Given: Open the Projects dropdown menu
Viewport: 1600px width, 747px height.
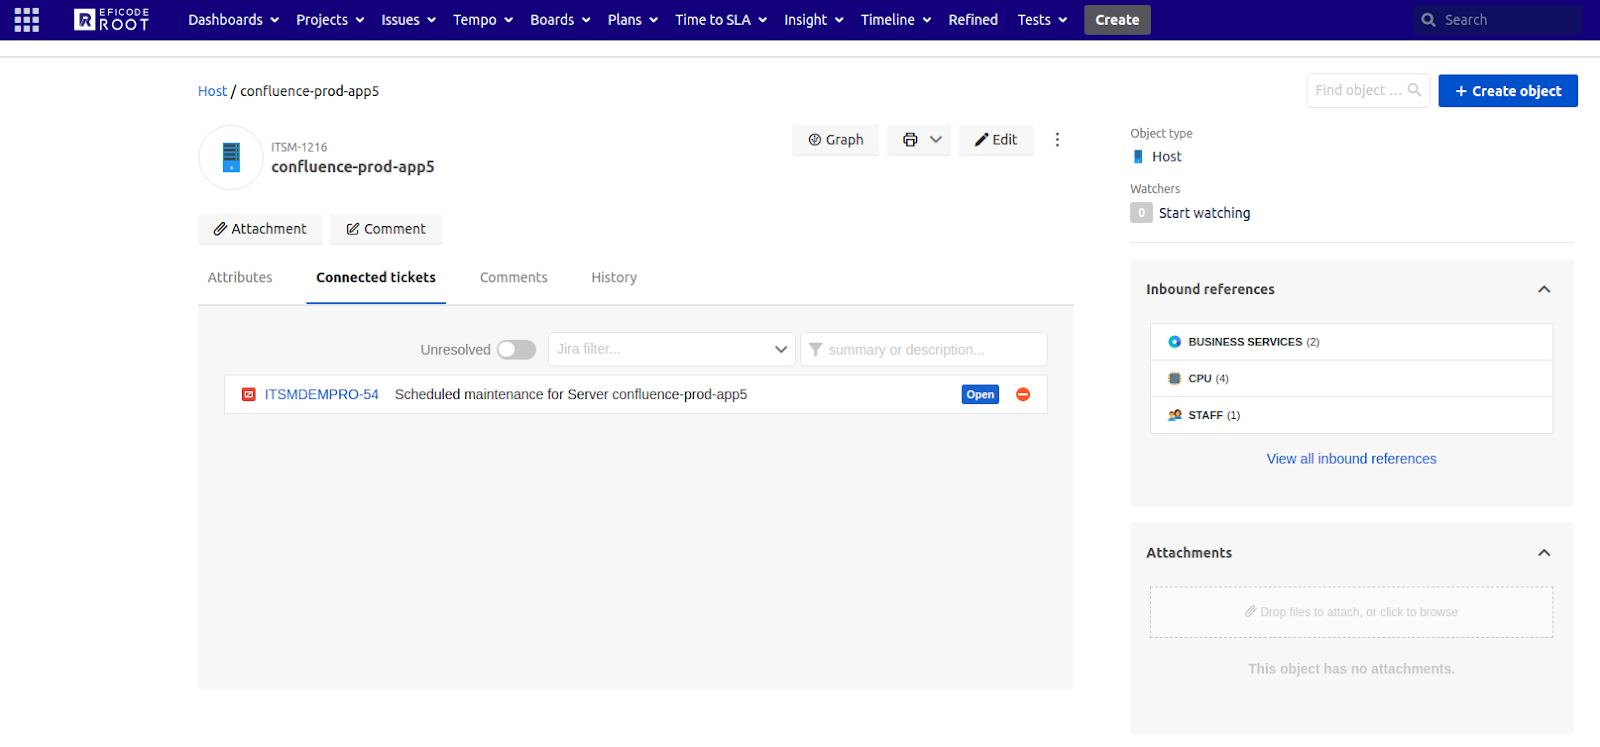Looking at the screenshot, I should click(x=330, y=20).
